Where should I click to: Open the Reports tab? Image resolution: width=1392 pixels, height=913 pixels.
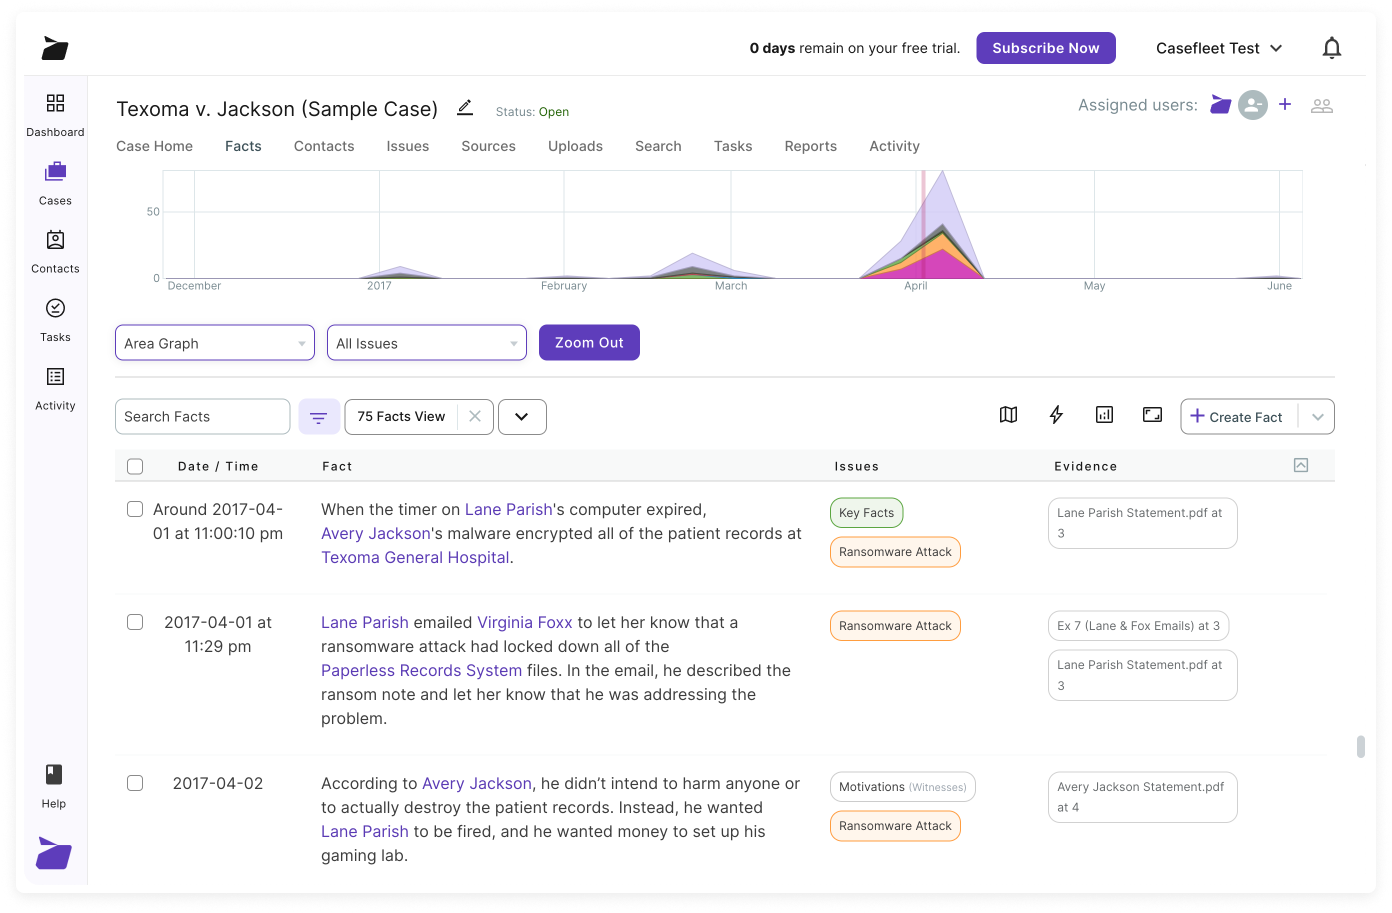coord(810,146)
